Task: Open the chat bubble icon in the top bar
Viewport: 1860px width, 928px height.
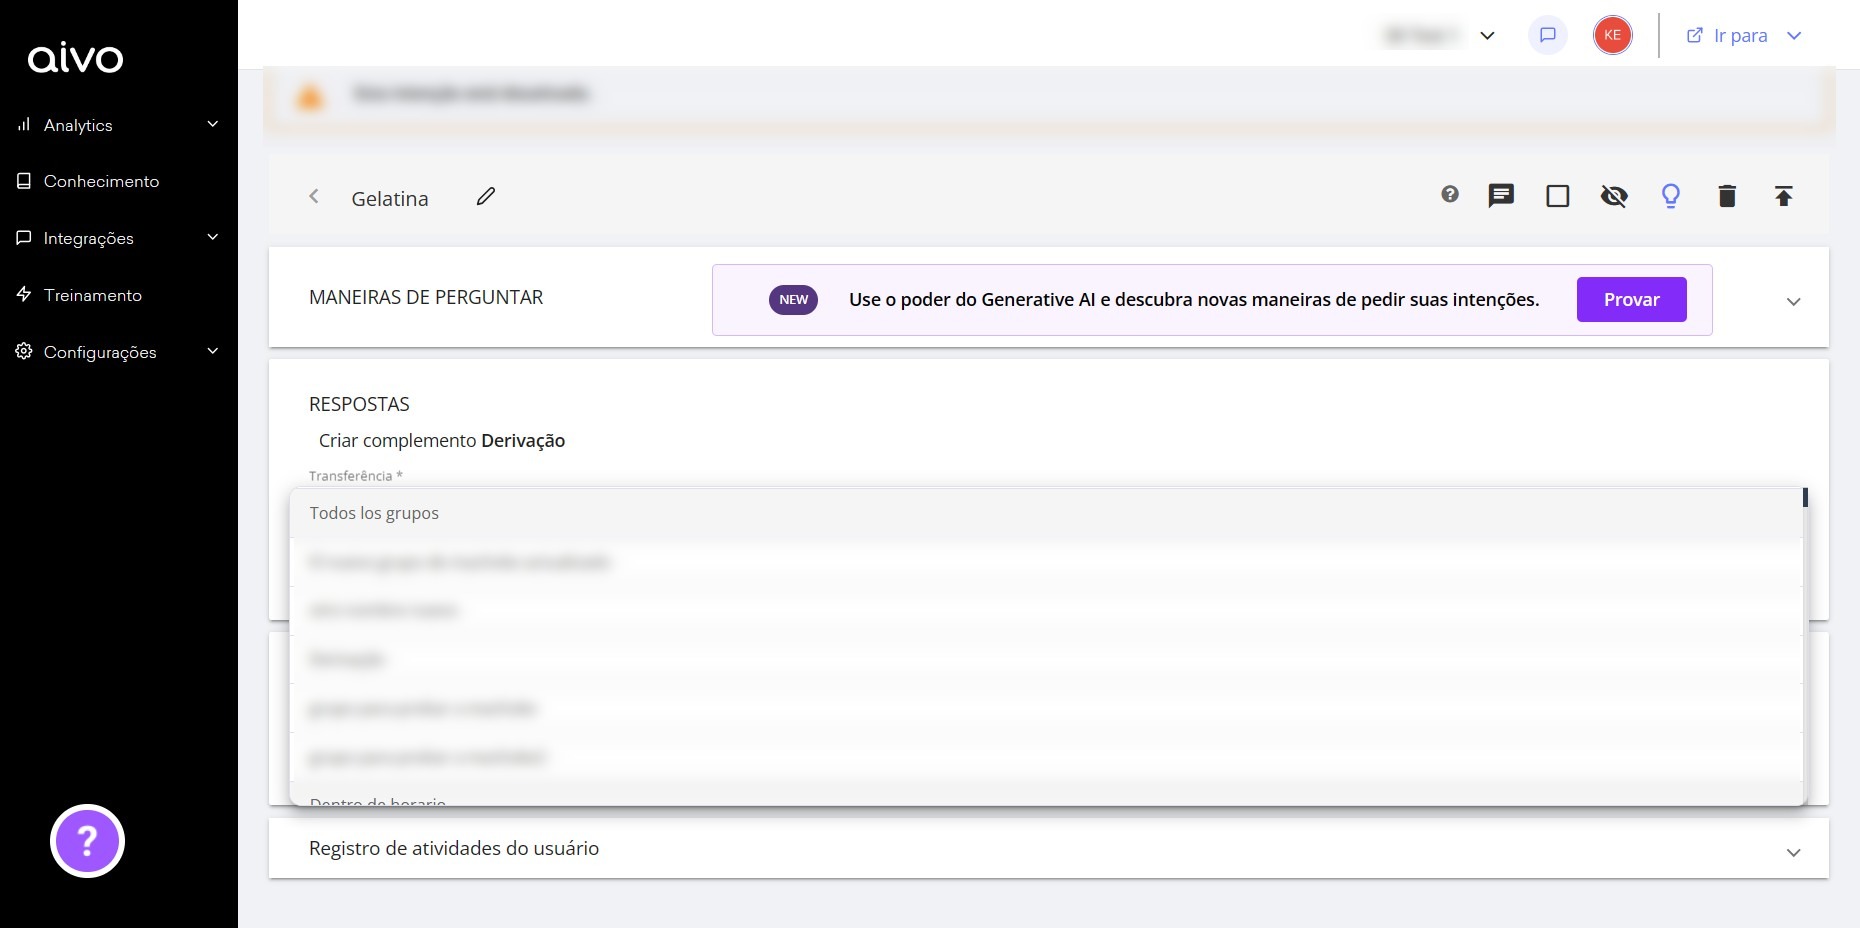Action: 1547,34
